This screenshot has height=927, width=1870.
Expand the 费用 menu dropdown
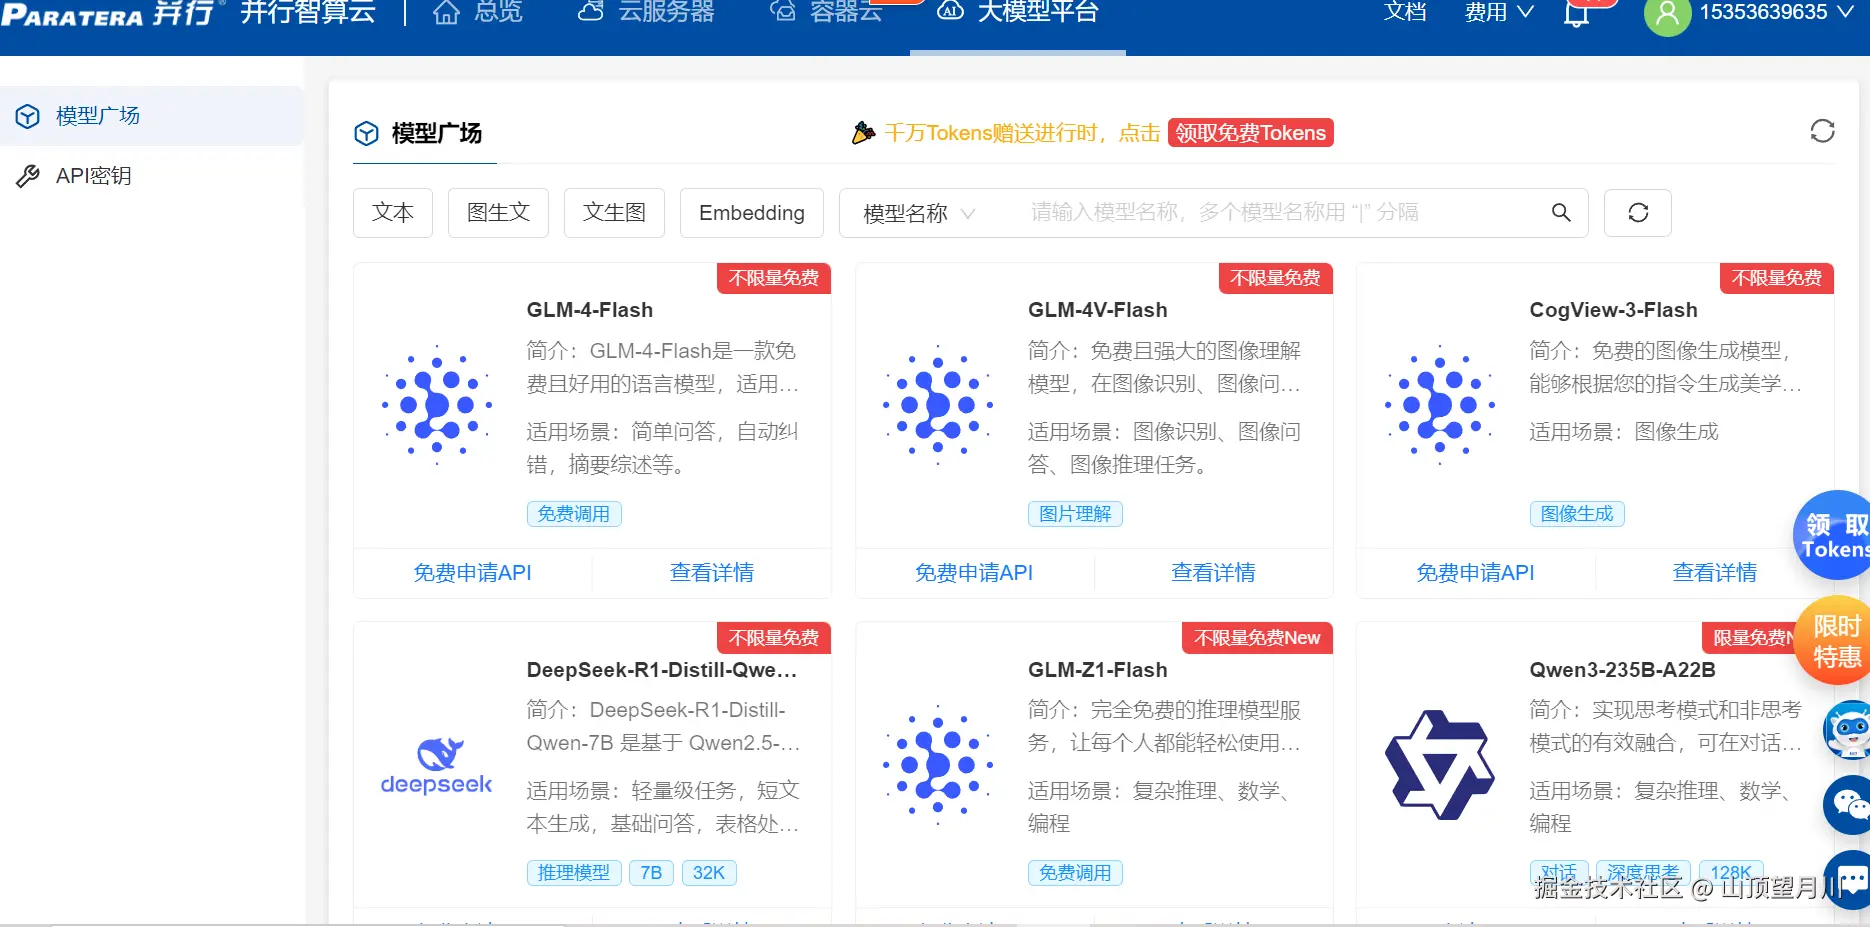pos(1499,12)
